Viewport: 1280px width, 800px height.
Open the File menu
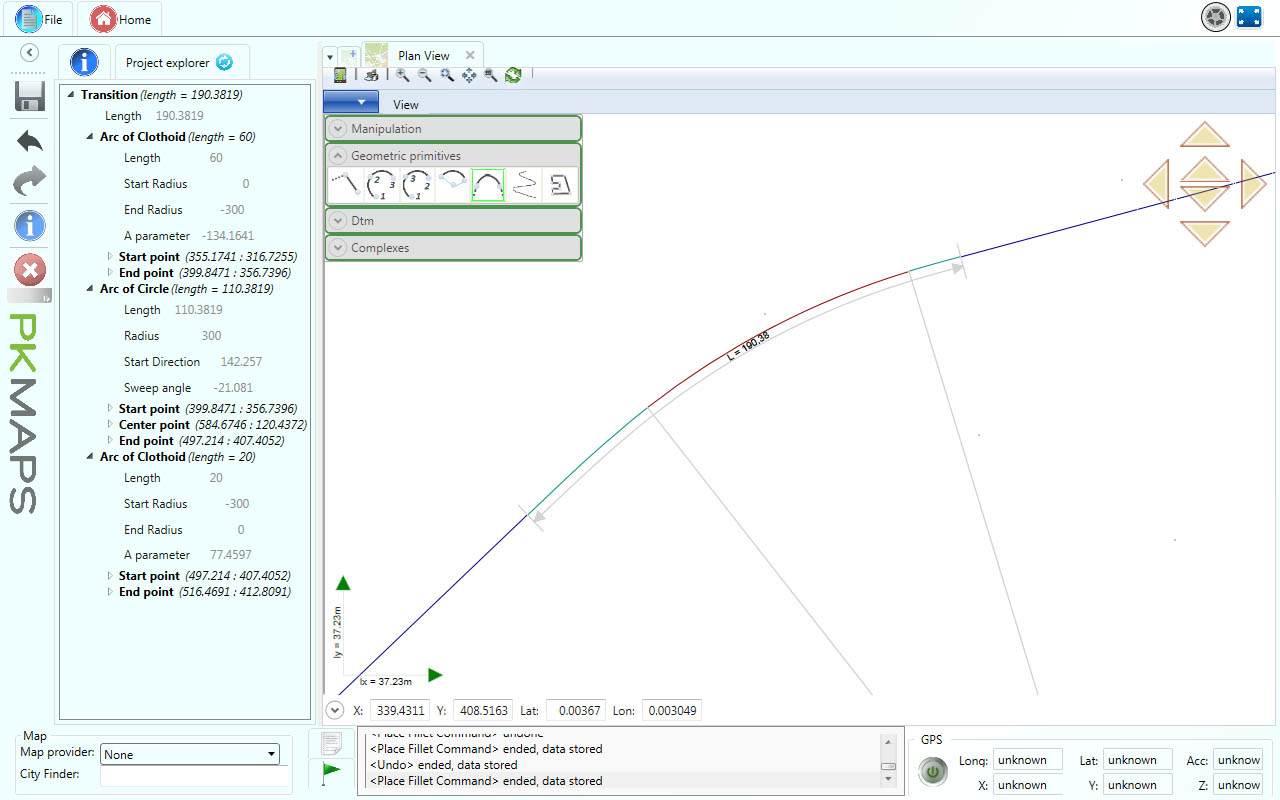40,19
